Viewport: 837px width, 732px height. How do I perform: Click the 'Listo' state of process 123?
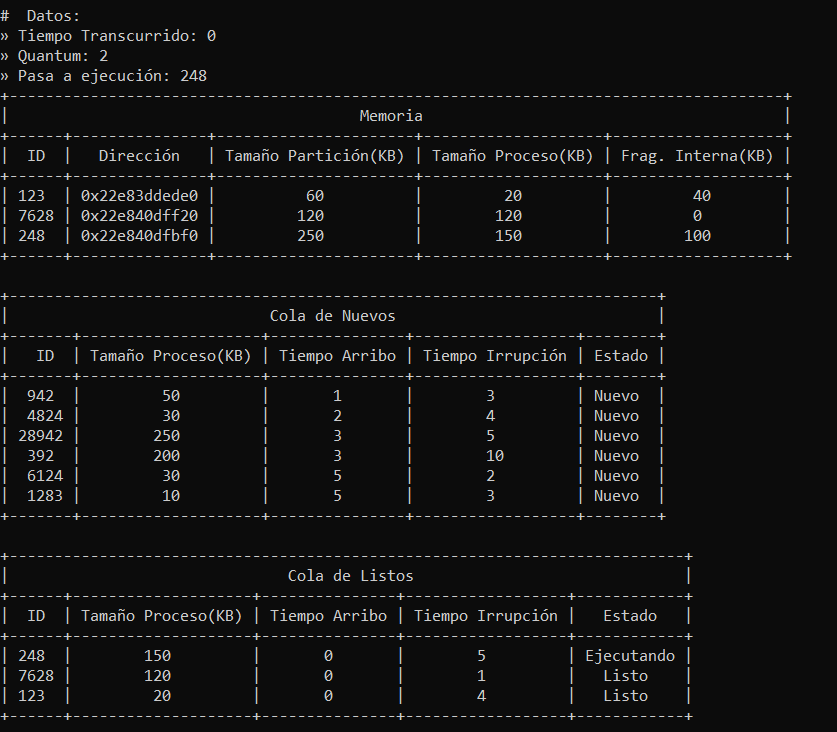coord(626,696)
